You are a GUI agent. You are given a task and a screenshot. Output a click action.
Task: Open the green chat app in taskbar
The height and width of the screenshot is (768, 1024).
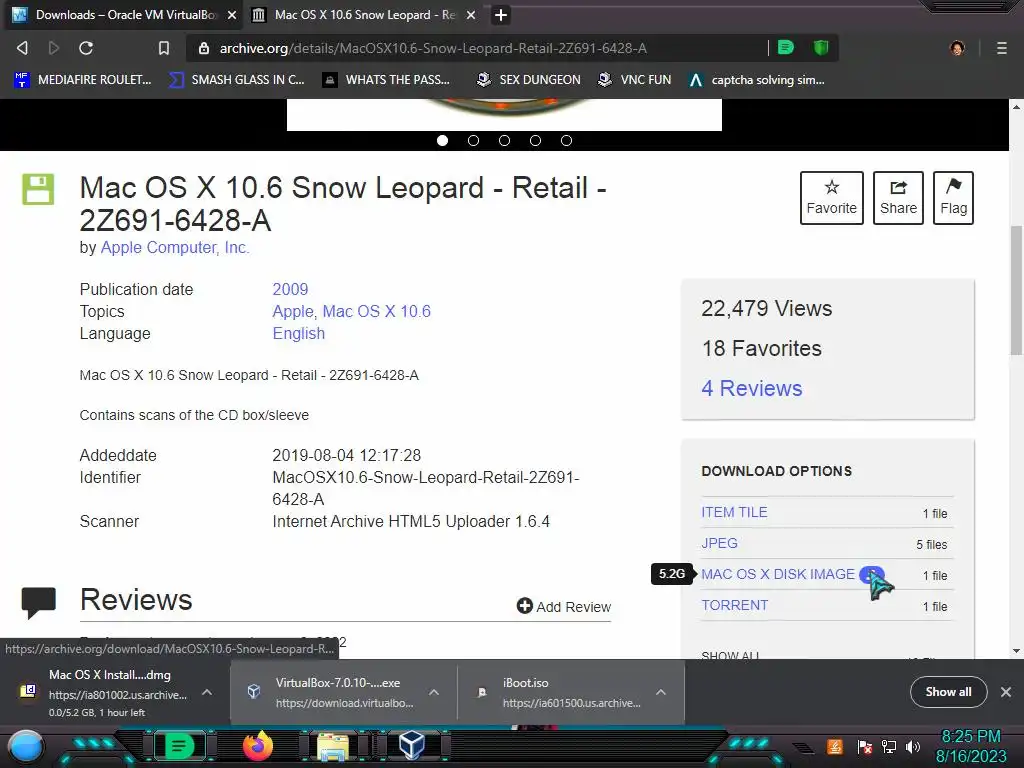point(179,746)
